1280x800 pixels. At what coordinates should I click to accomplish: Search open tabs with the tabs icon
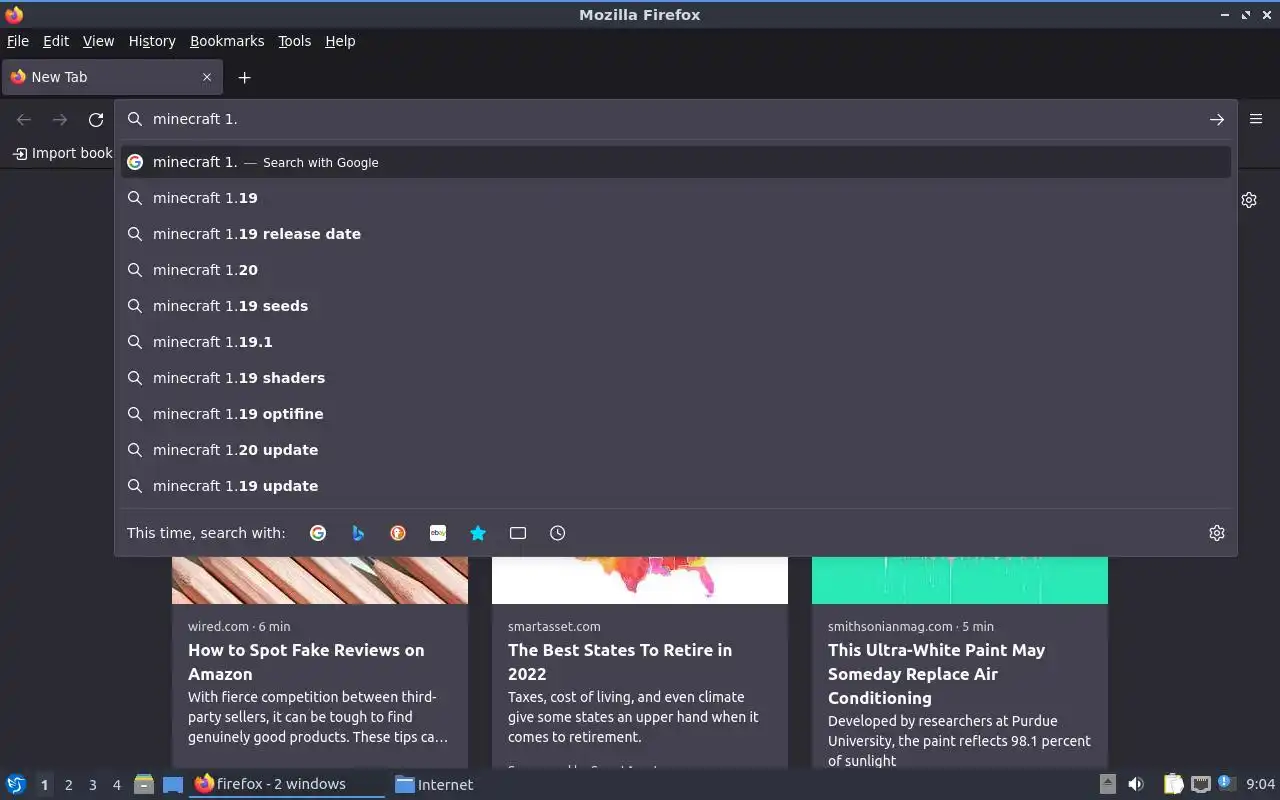coord(518,533)
